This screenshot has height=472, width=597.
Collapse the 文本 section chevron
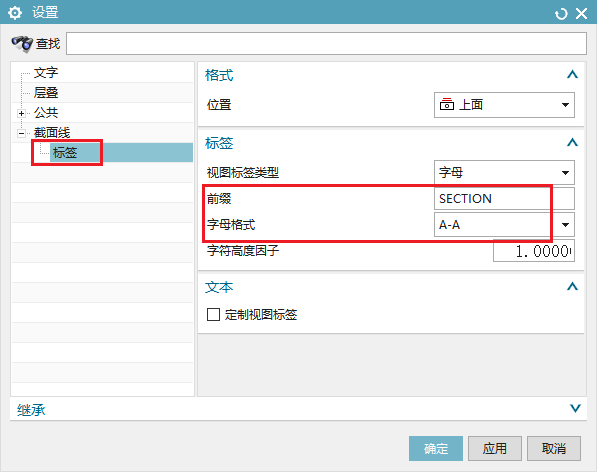point(572,286)
